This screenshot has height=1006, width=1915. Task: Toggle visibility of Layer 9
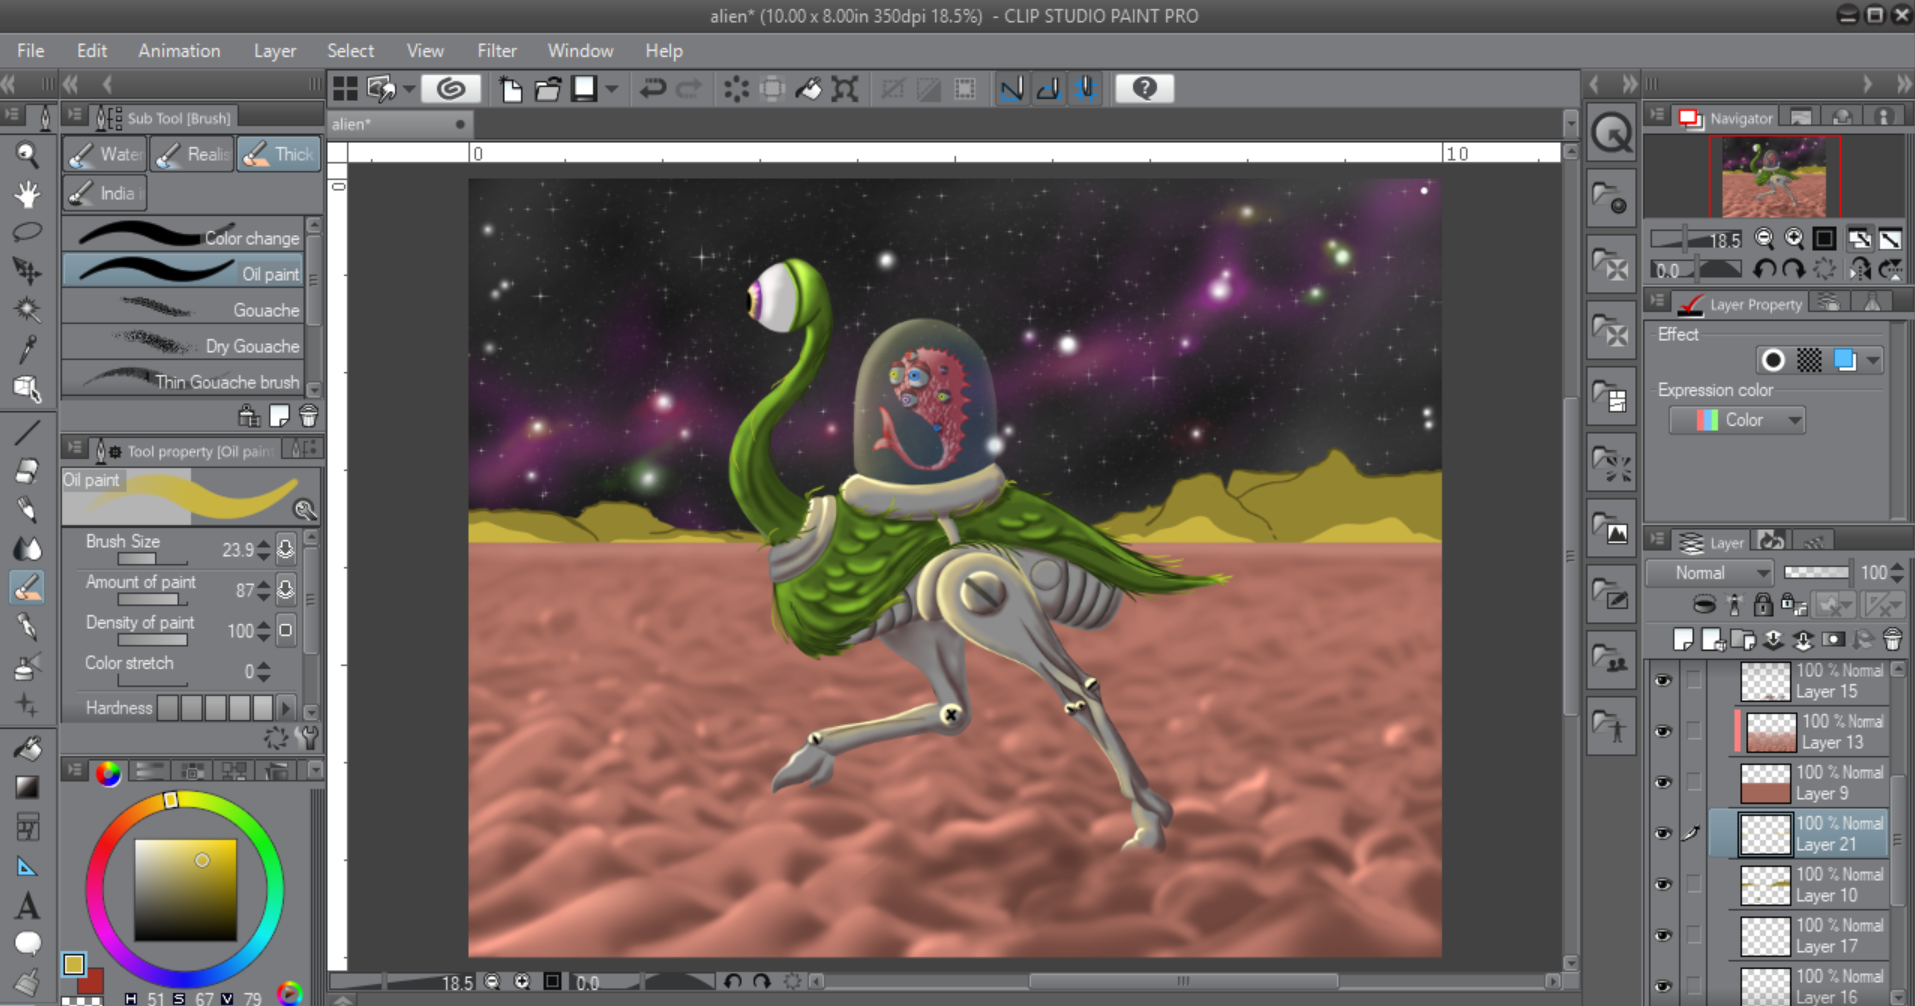click(1663, 783)
